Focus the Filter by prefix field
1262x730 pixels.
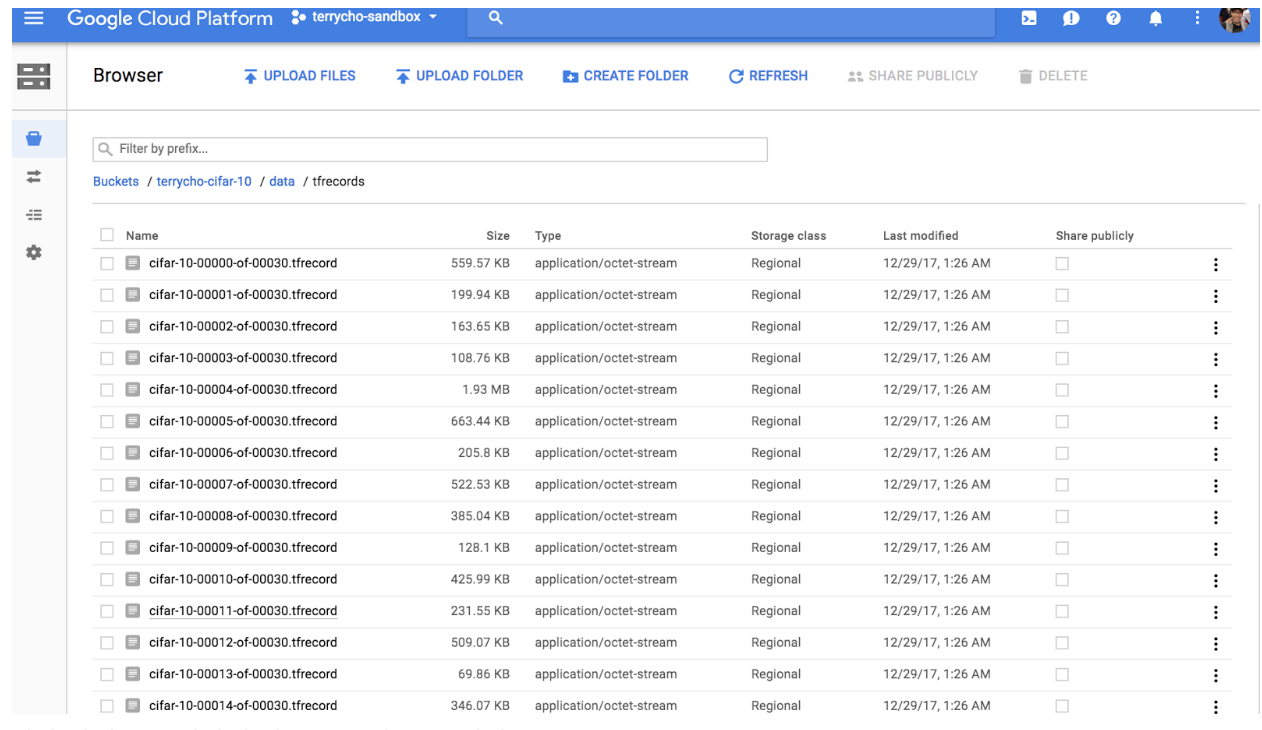point(430,149)
